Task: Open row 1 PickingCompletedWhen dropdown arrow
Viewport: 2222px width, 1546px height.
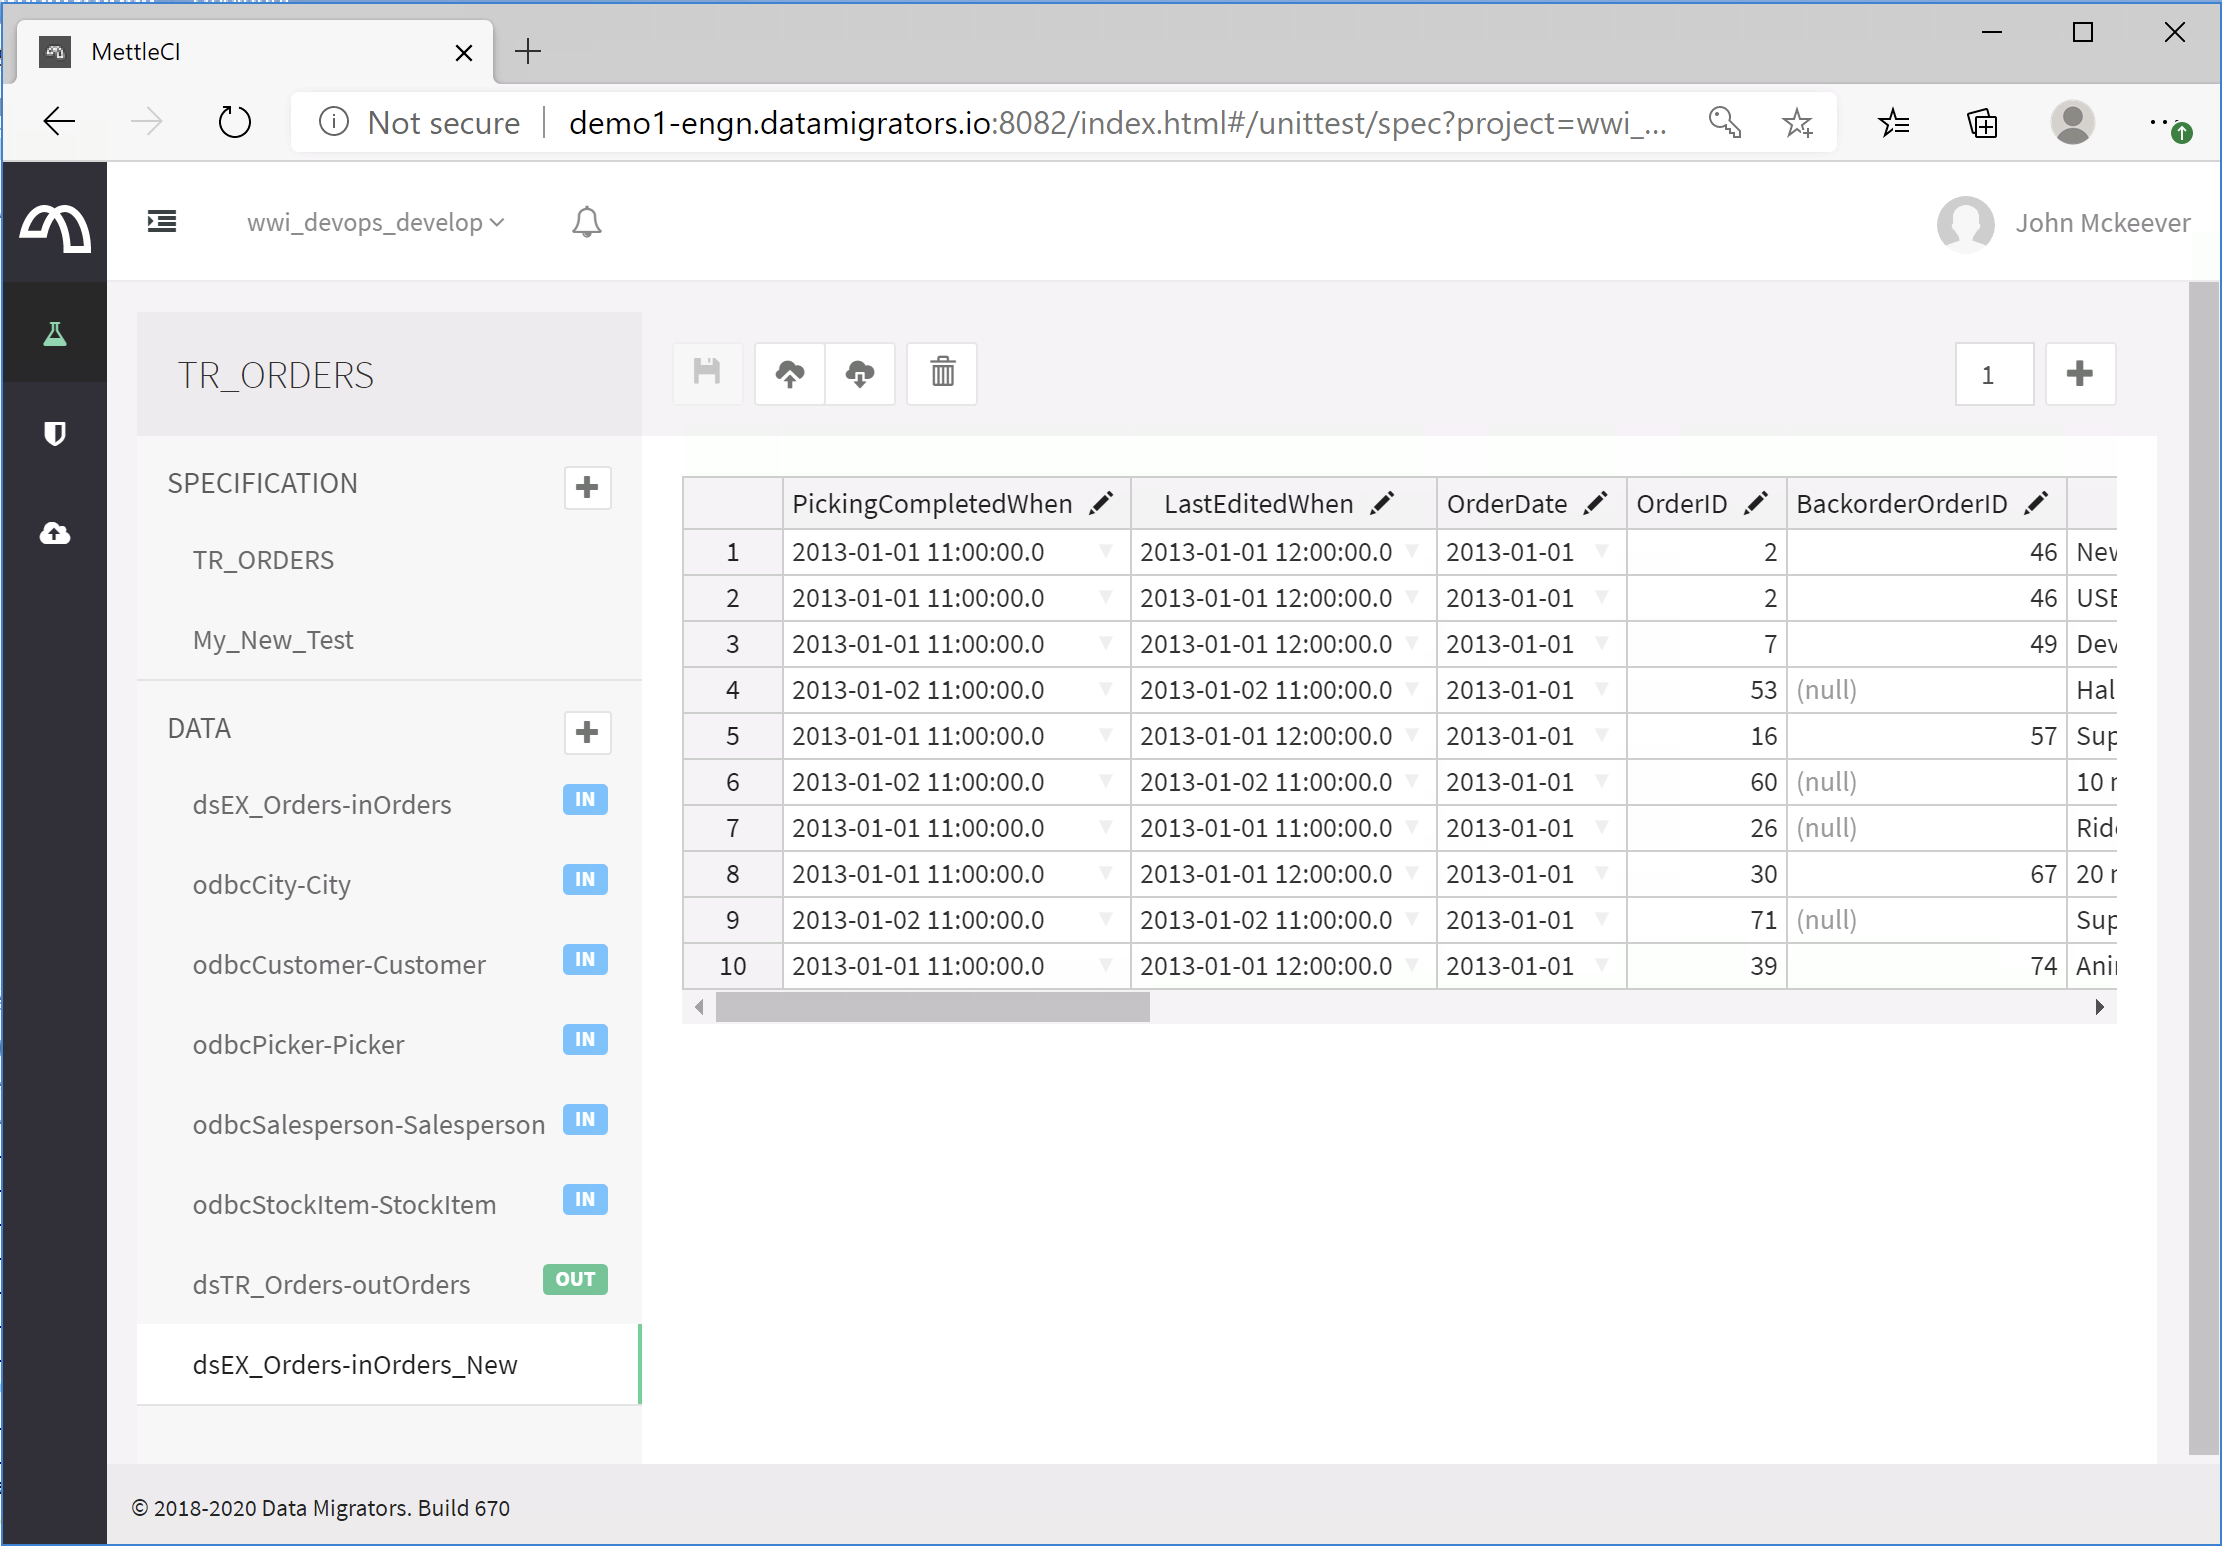Action: coord(1106,551)
